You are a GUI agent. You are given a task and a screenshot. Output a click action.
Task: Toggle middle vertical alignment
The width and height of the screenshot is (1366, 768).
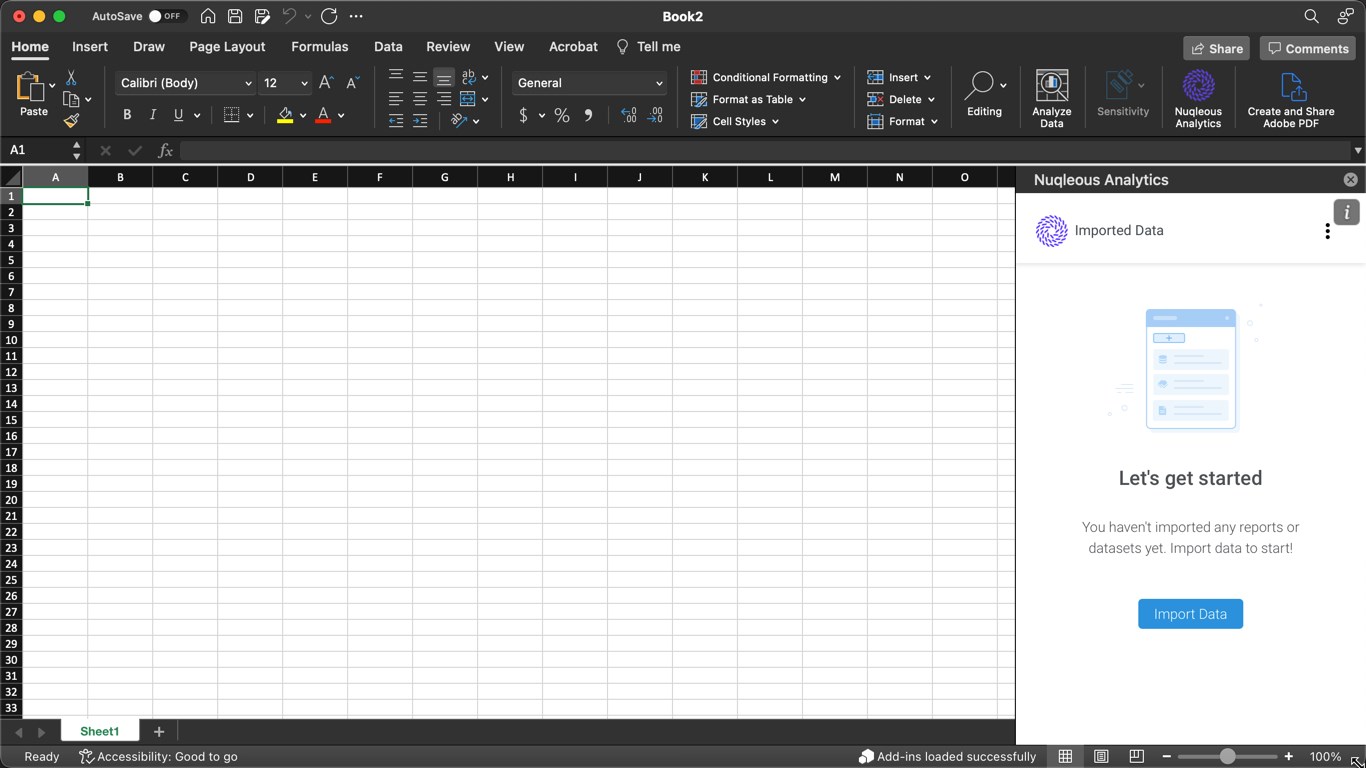tap(420, 77)
